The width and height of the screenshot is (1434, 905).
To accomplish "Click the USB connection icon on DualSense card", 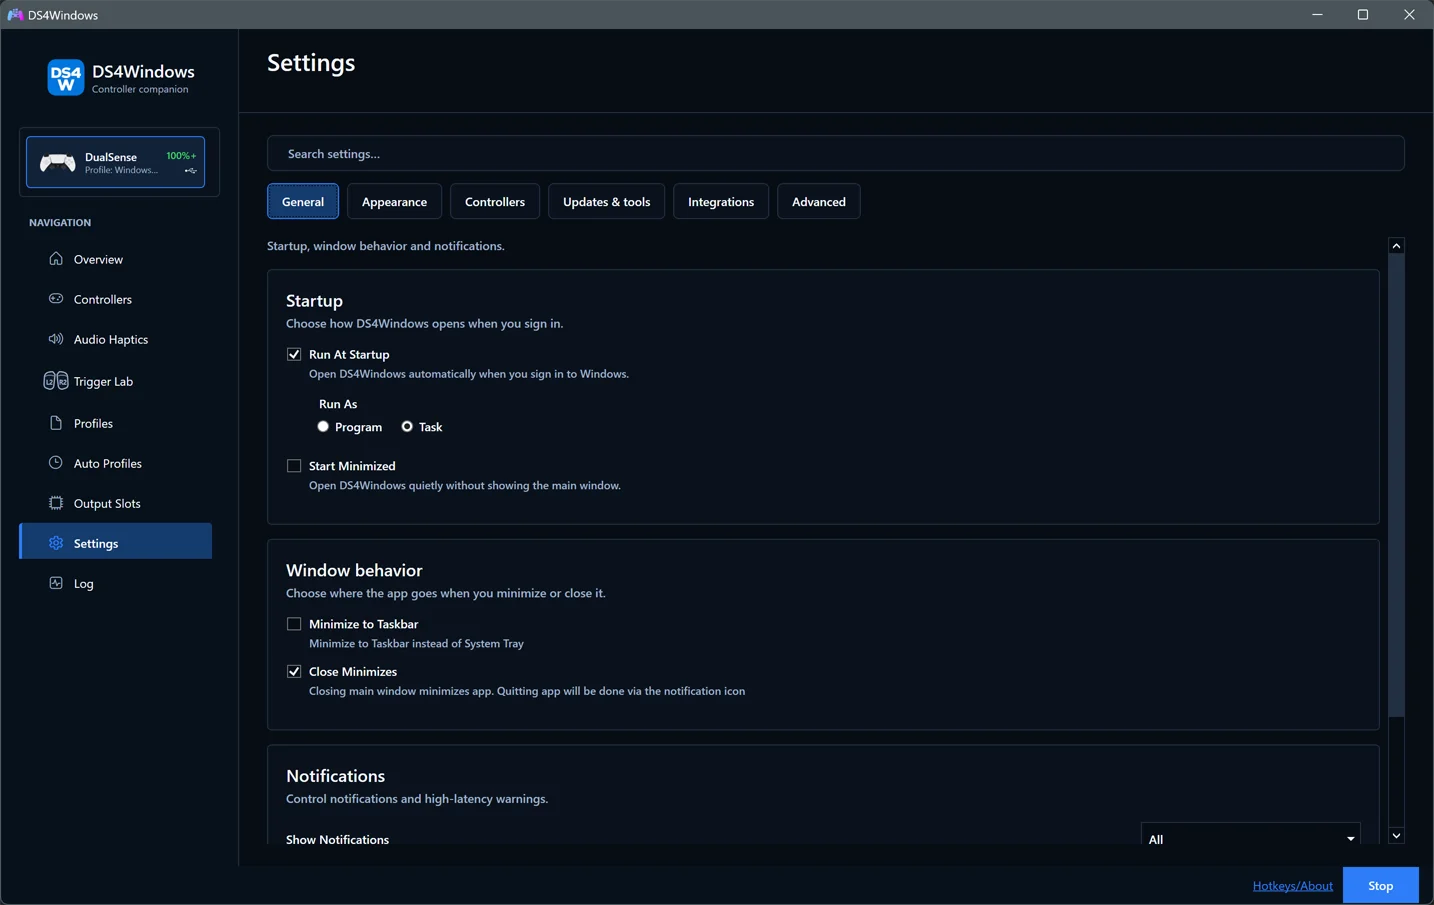I will (x=190, y=171).
